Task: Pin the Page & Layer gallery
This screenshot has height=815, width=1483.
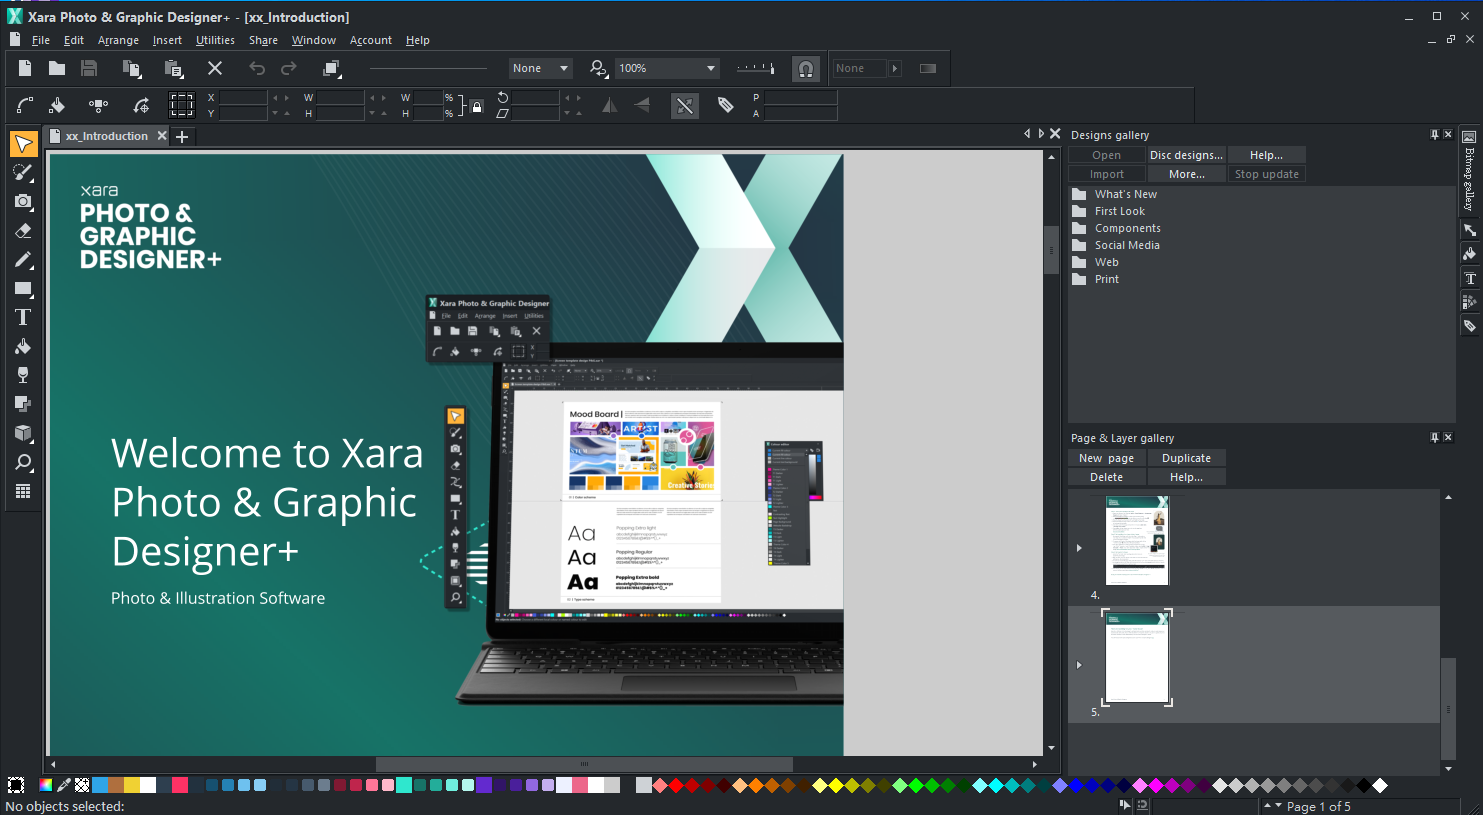Action: click(1434, 437)
